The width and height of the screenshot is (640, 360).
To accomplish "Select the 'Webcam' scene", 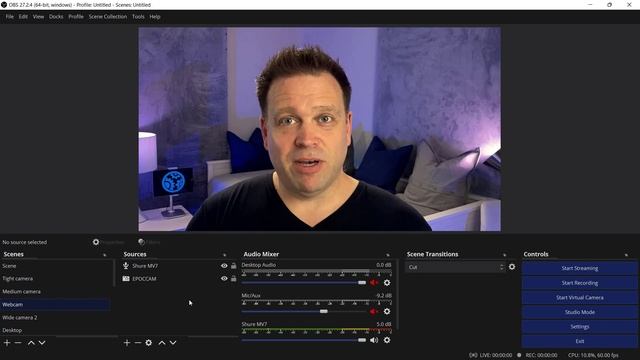I will (55, 304).
